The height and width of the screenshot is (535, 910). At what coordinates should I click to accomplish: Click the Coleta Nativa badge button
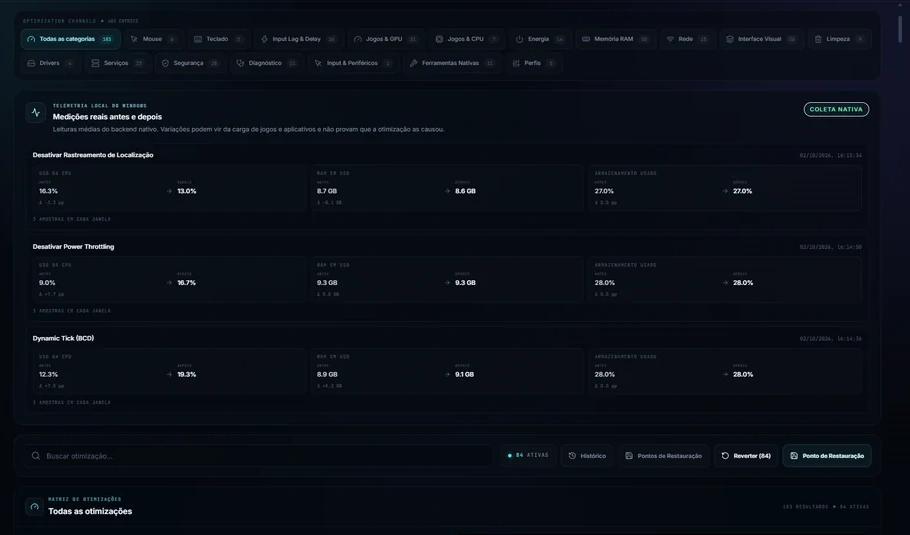click(x=836, y=109)
